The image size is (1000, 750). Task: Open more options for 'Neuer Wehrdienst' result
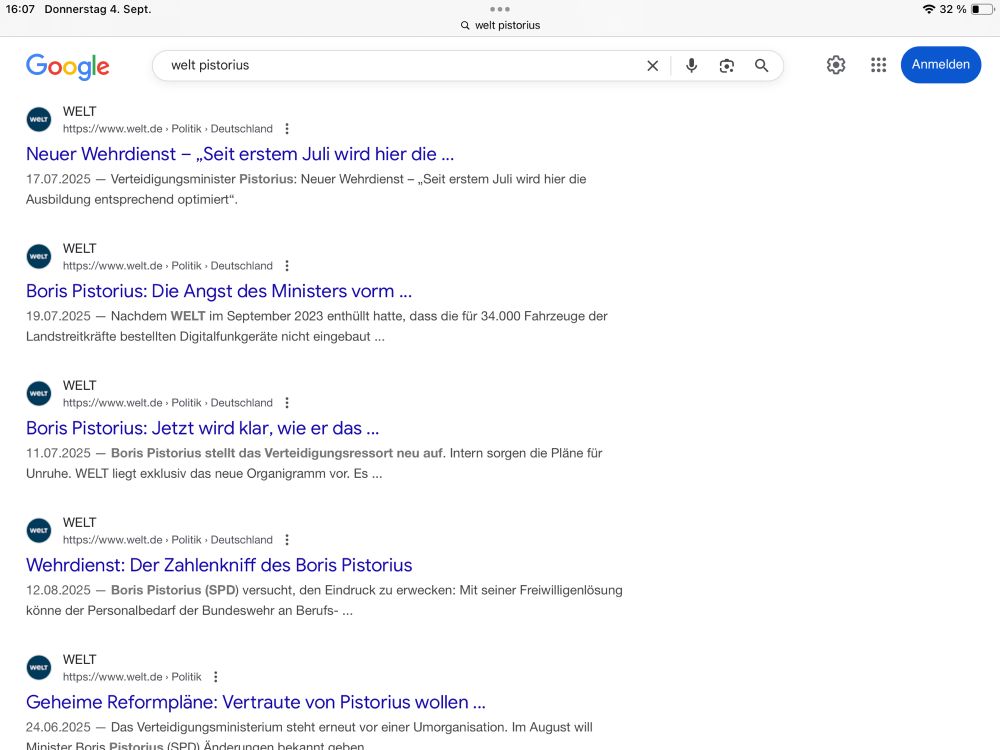(287, 129)
